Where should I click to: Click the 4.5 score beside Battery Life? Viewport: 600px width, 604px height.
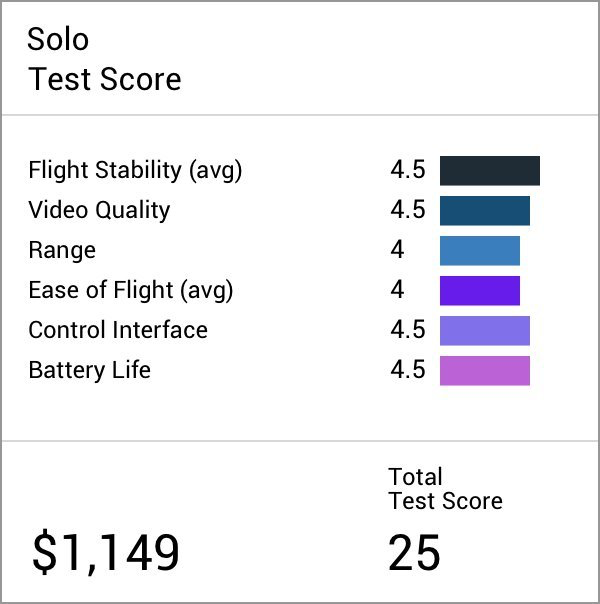408,370
